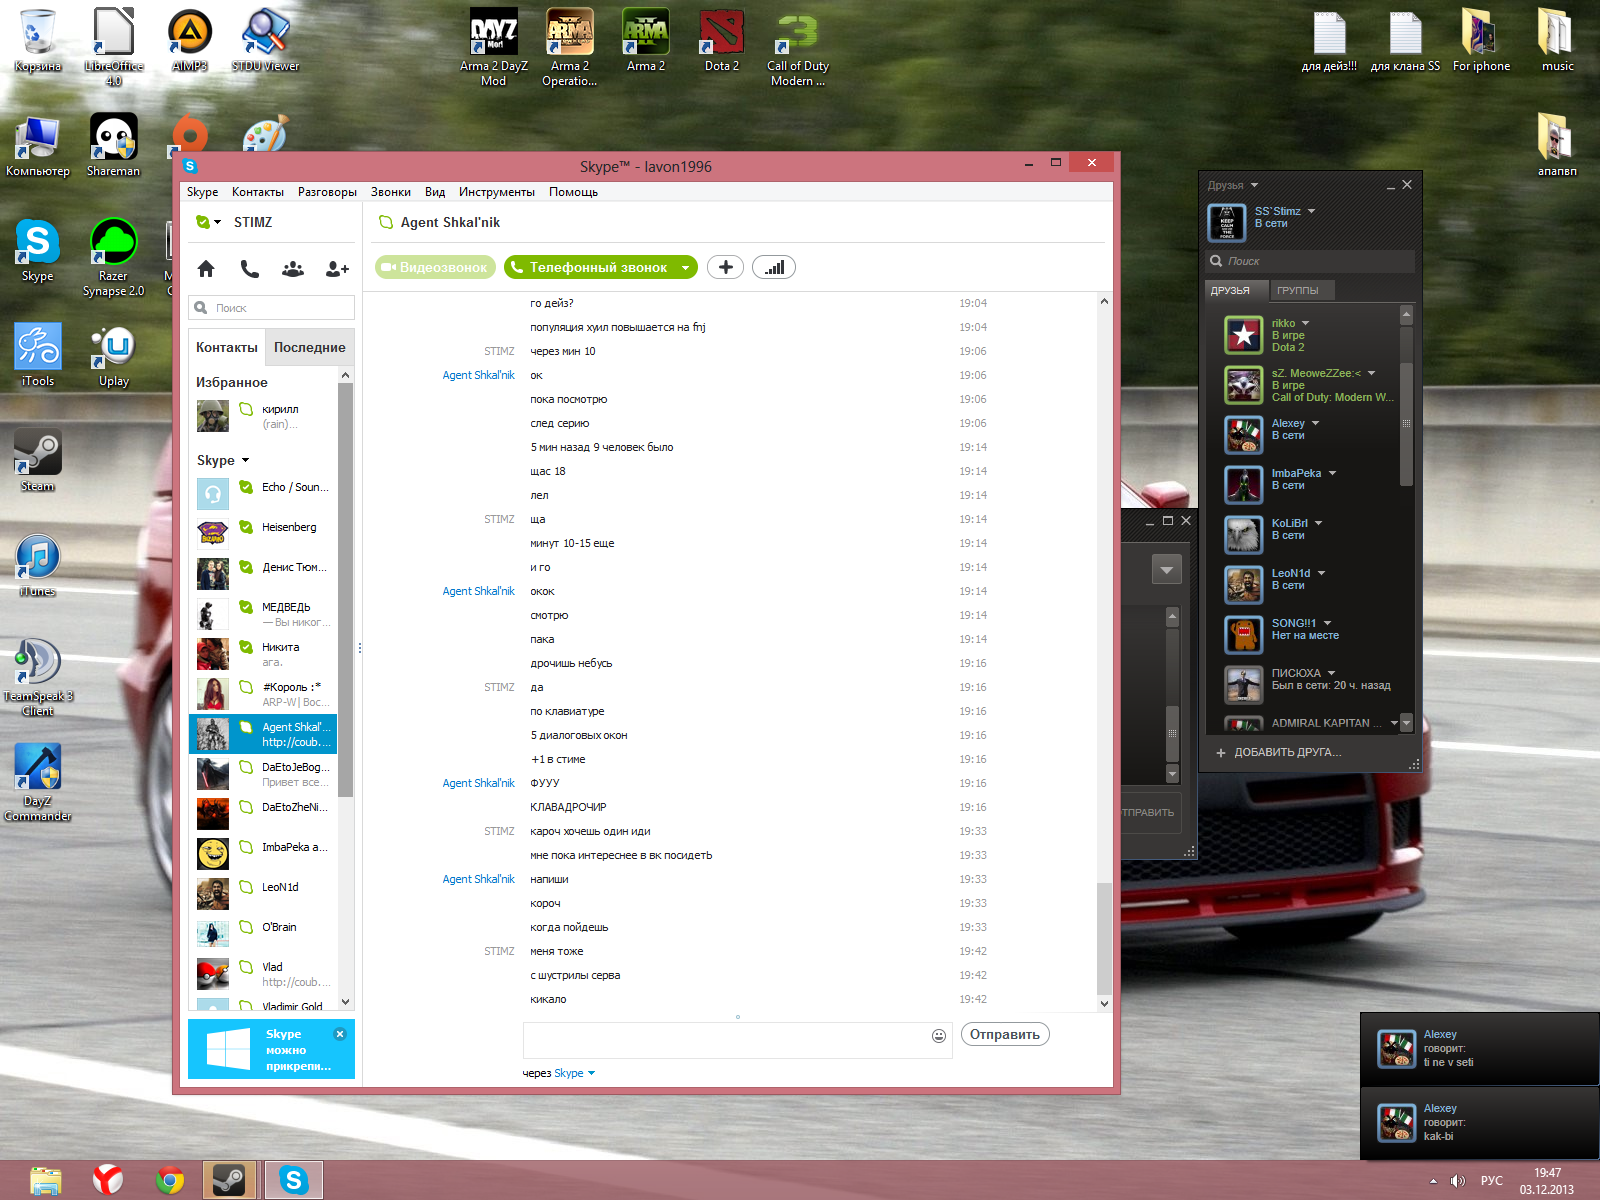Expand the Skype contacts group dropdown
Viewport: 1600px width, 1200px height.
(x=245, y=461)
